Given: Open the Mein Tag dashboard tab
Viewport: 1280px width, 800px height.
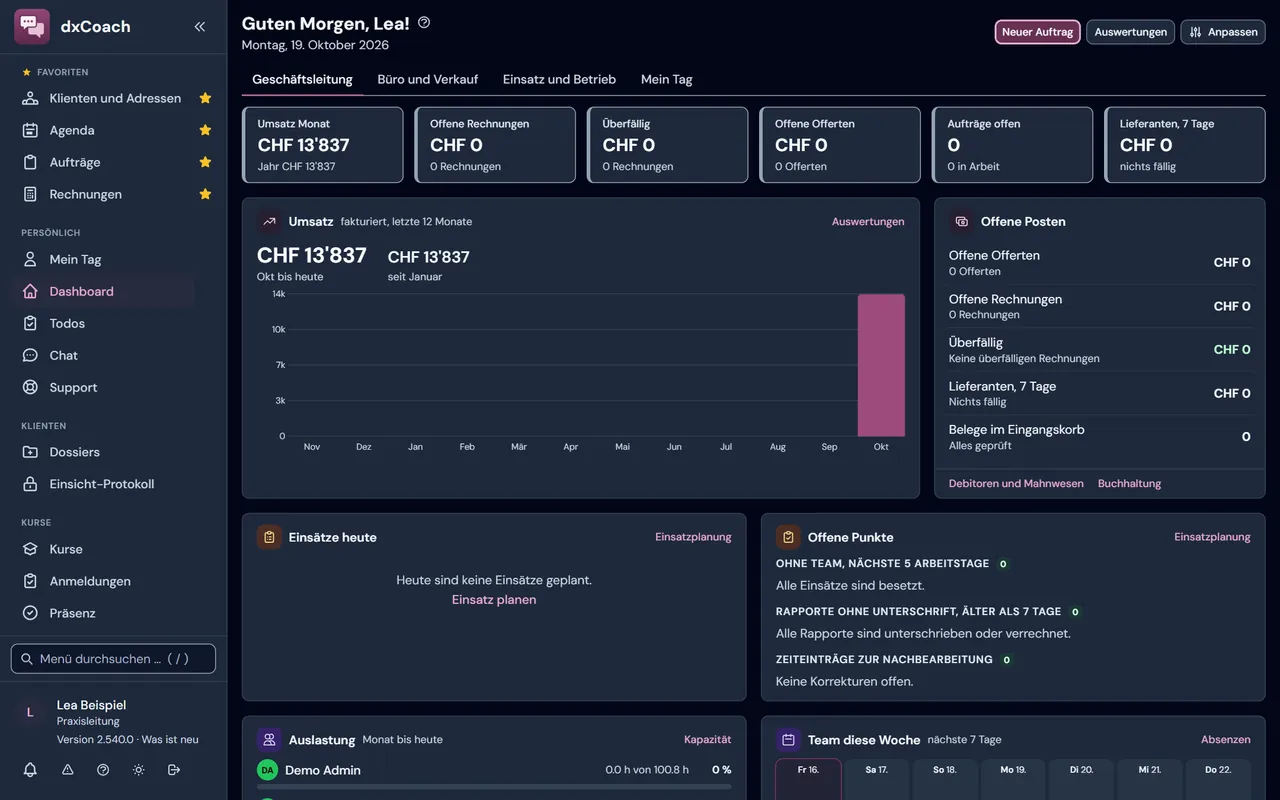Looking at the screenshot, I should (x=667, y=79).
